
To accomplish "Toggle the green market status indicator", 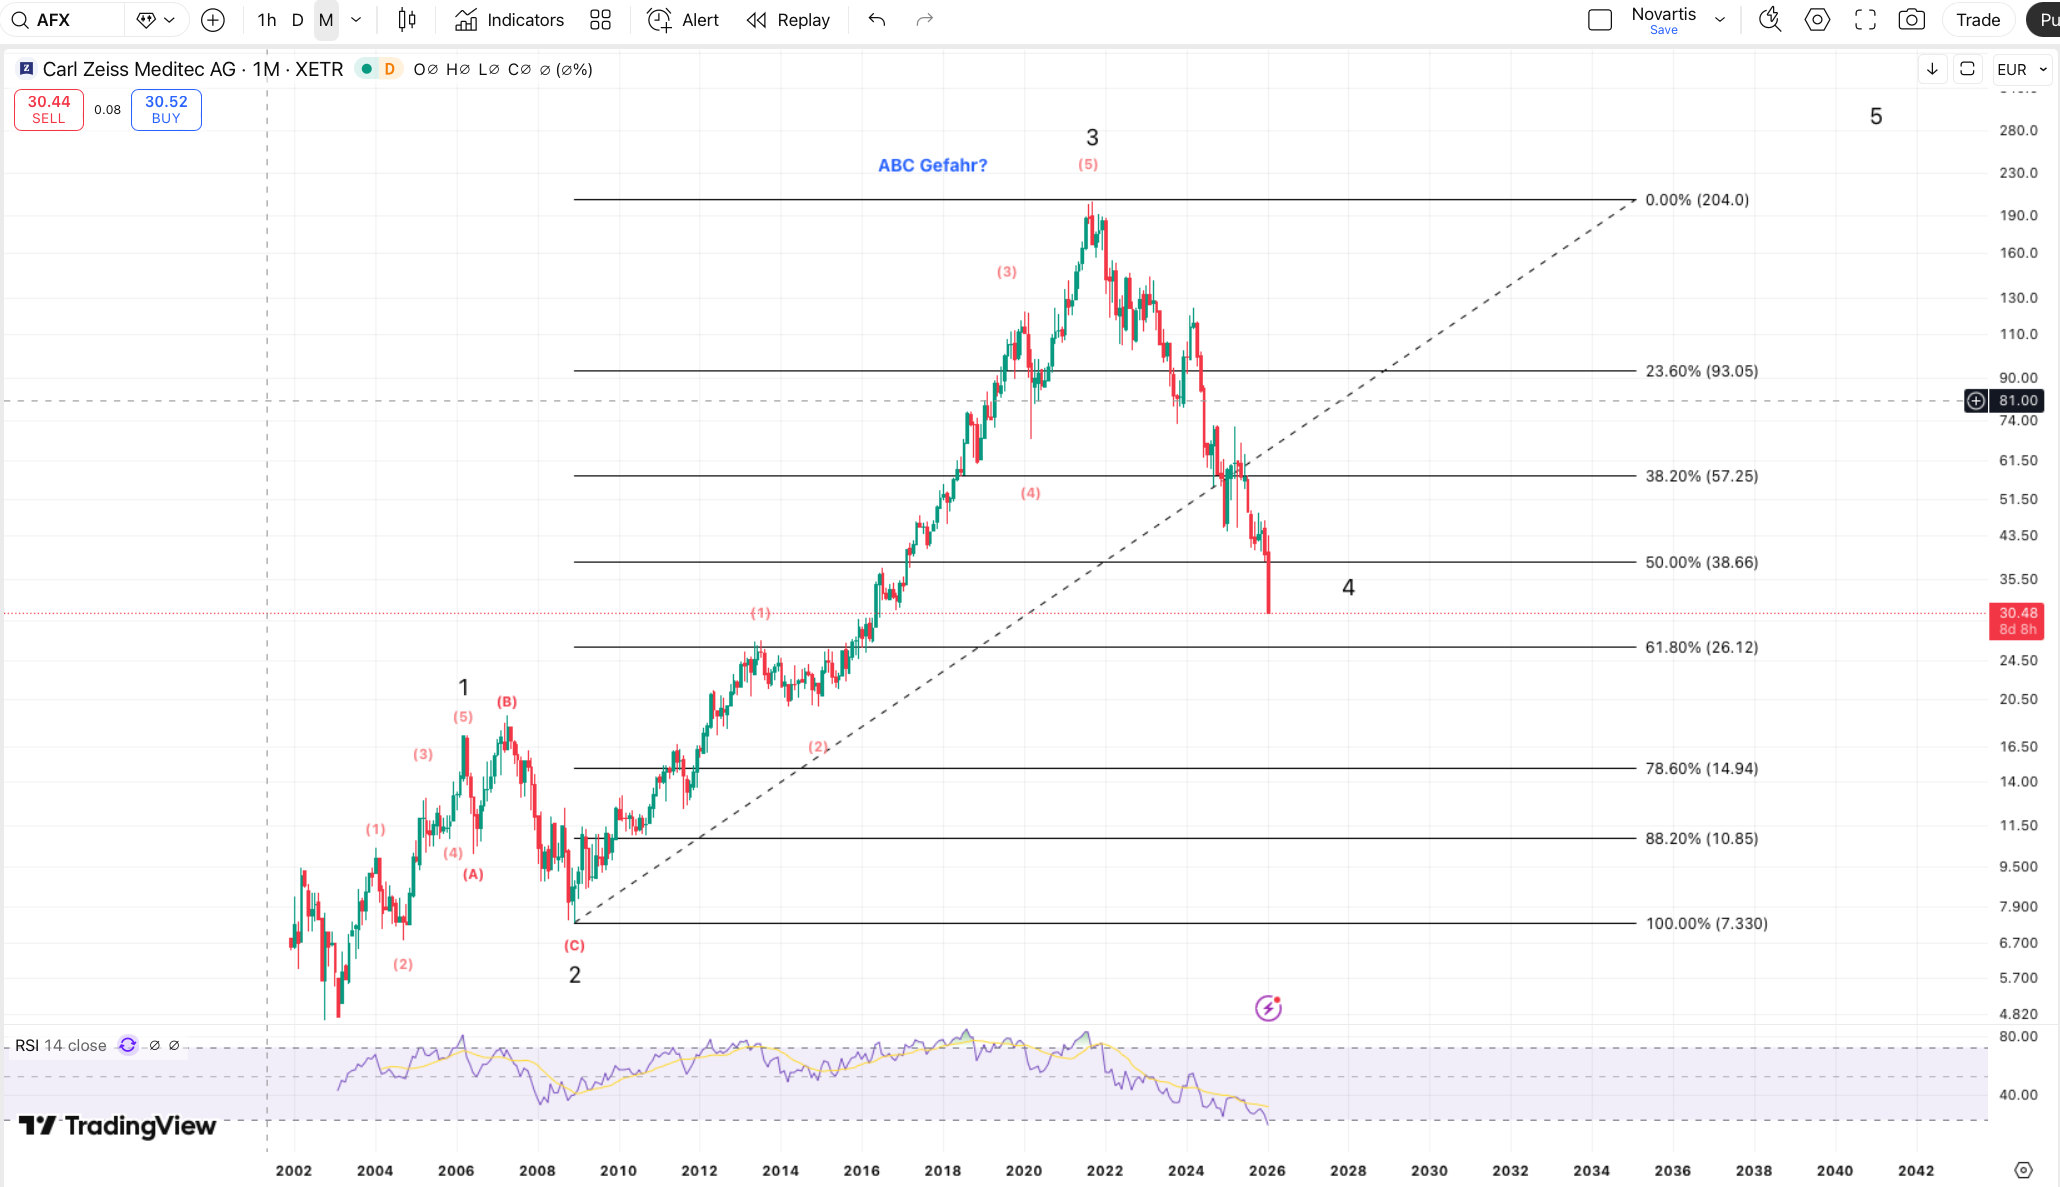I will click(367, 69).
